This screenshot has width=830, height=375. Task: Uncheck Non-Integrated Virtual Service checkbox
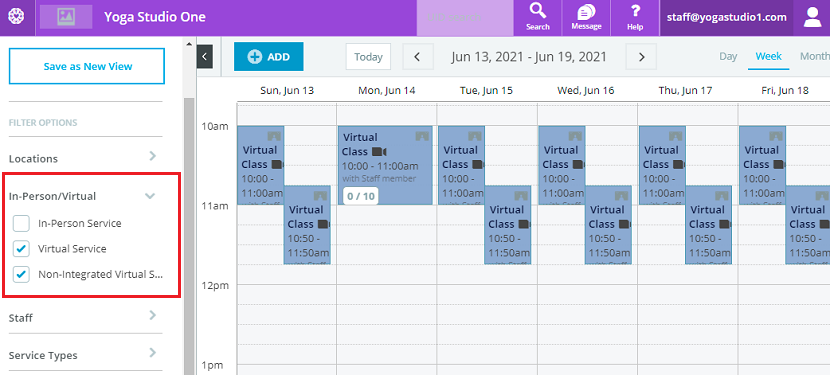(21, 274)
